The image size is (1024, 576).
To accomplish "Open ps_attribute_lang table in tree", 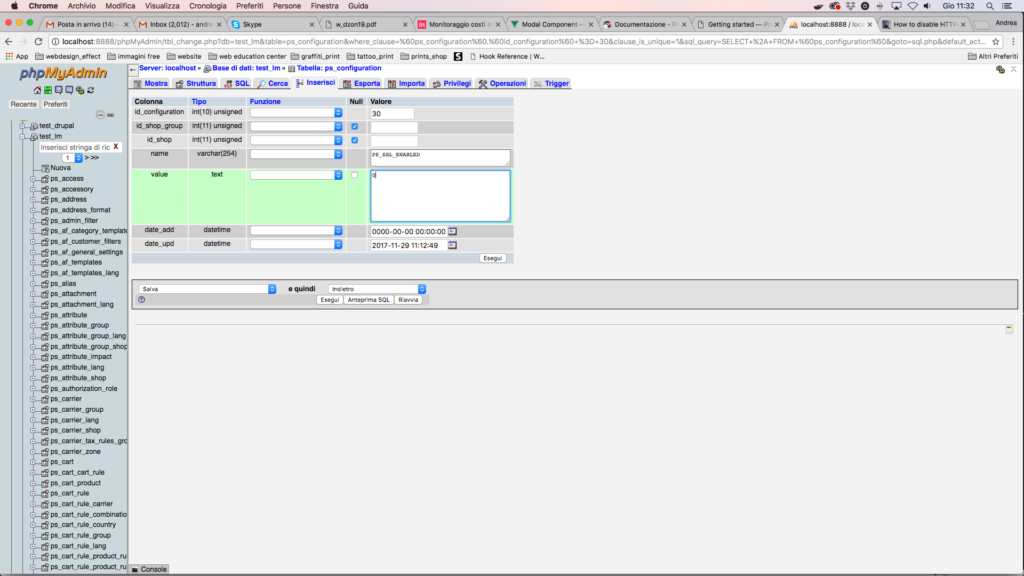I will point(77,367).
